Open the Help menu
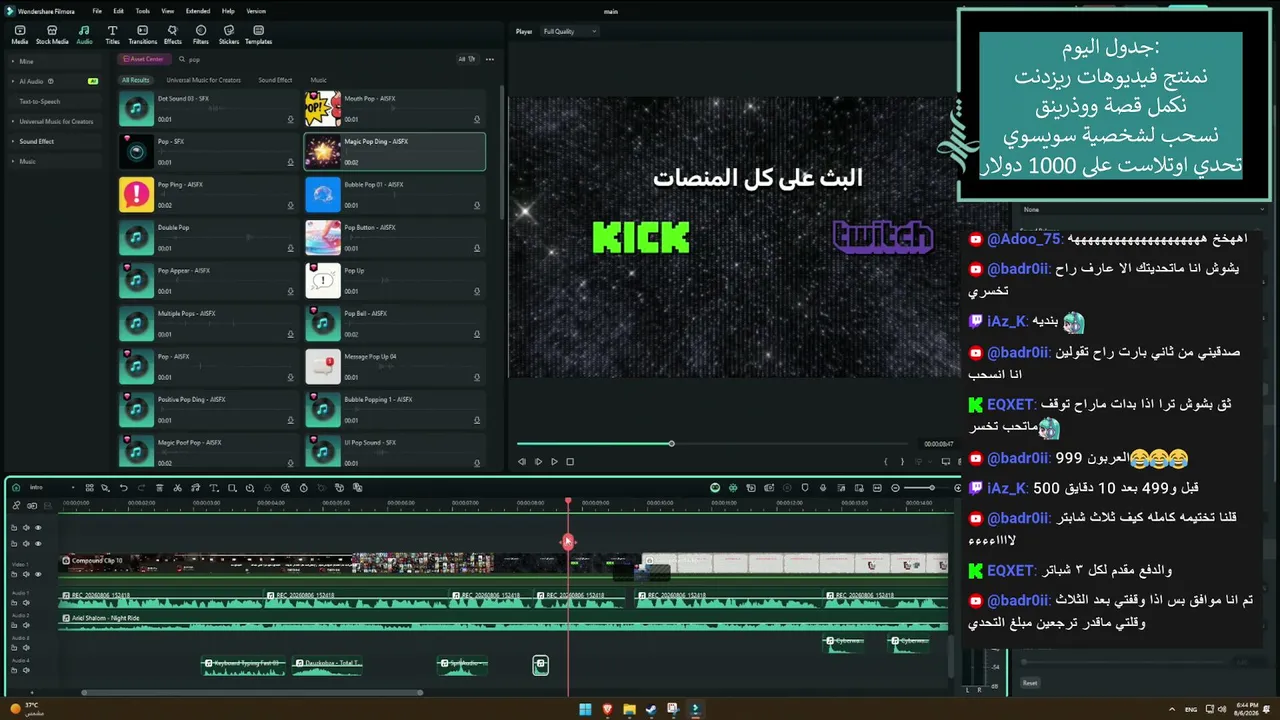The width and height of the screenshot is (1280, 720). (x=228, y=11)
